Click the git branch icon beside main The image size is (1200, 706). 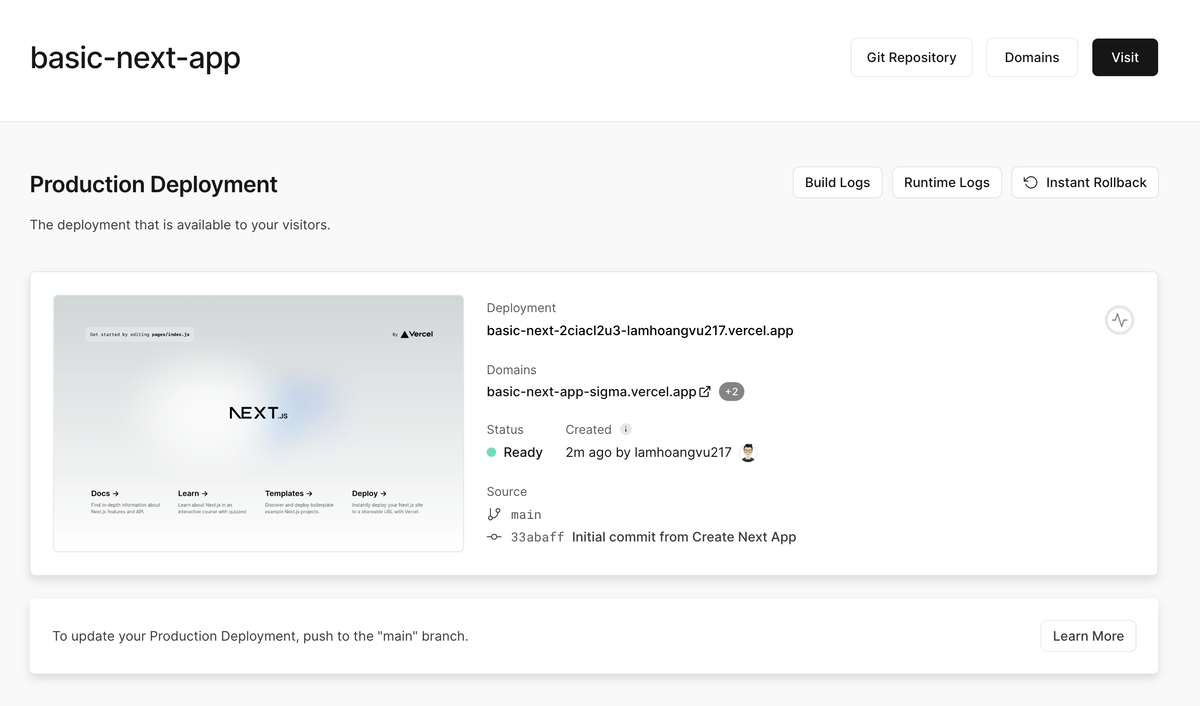[x=494, y=514]
